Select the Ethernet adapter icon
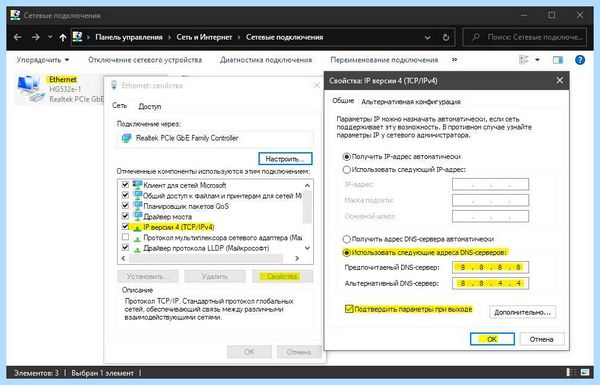600x385 pixels. coord(30,89)
